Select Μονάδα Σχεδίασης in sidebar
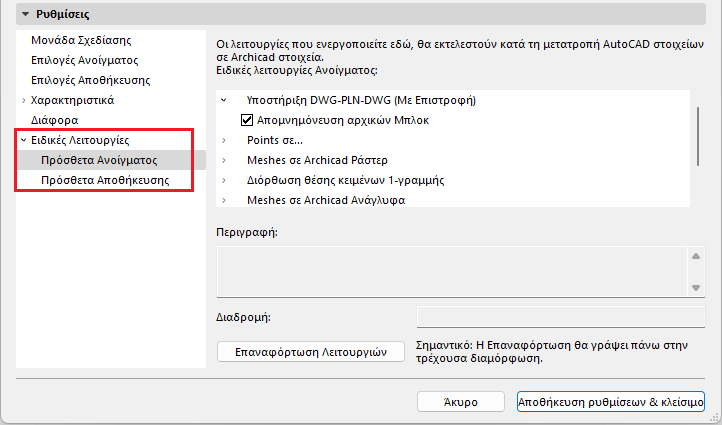Image resolution: width=722 pixels, height=425 pixels. (x=82, y=40)
